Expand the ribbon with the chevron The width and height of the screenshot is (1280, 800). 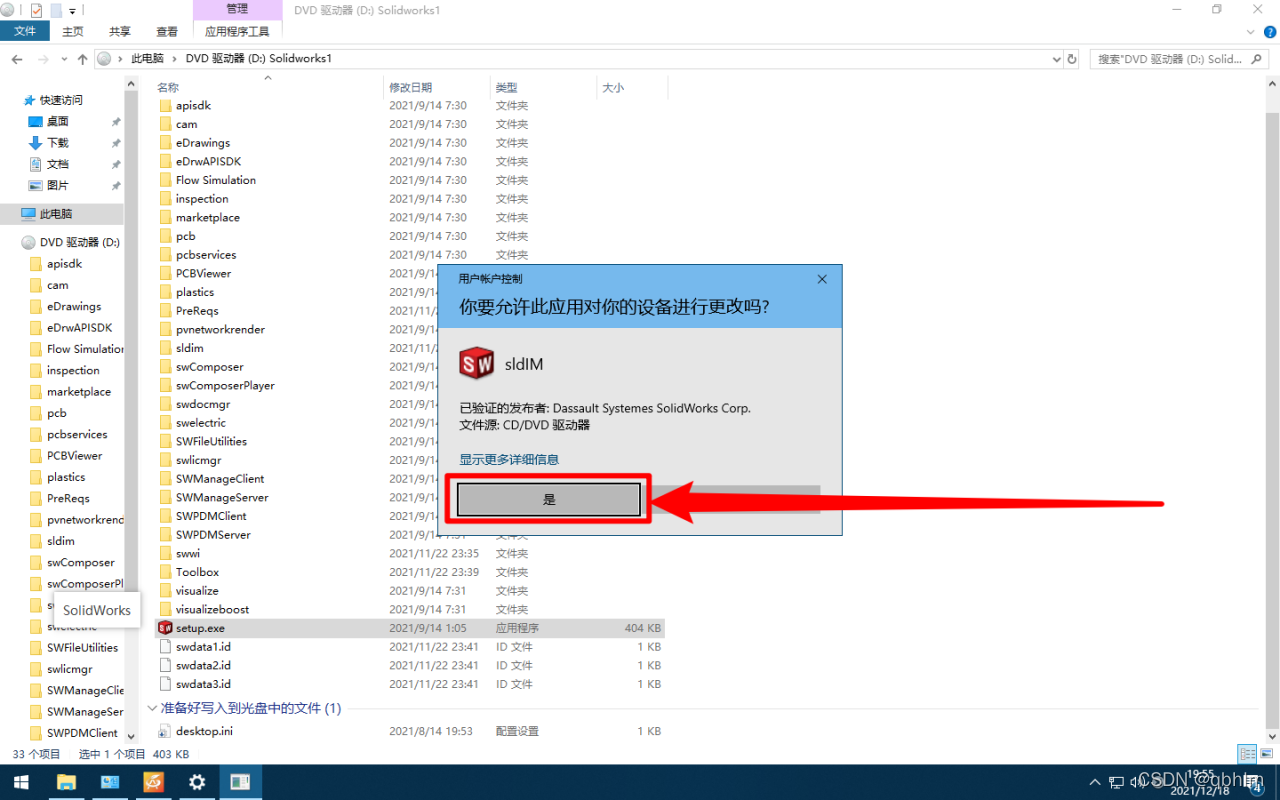(1252, 32)
